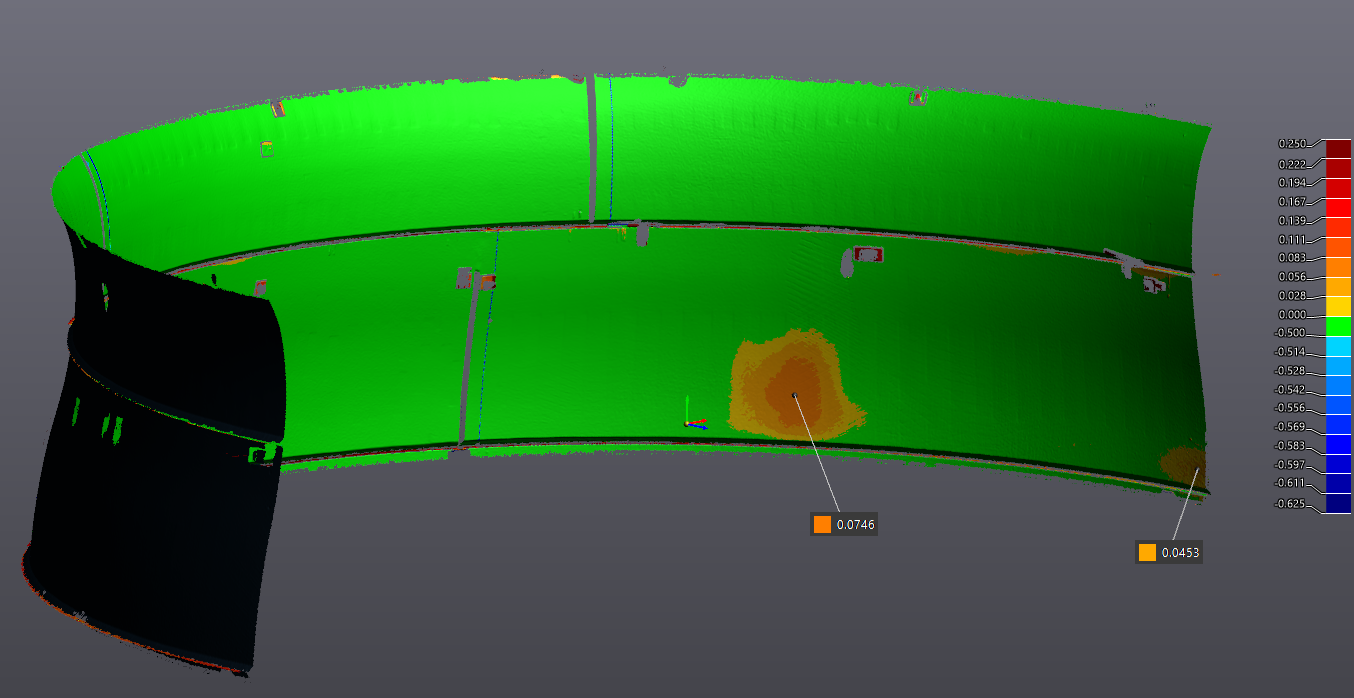This screenshot has height=698, width=1354.
Task: Click the green band in the color legend
Action: [x=1338, y=326]
